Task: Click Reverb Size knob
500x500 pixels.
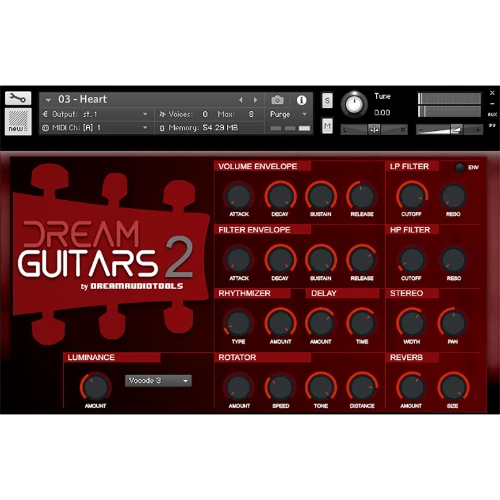Action: click(x=453, y=387)
